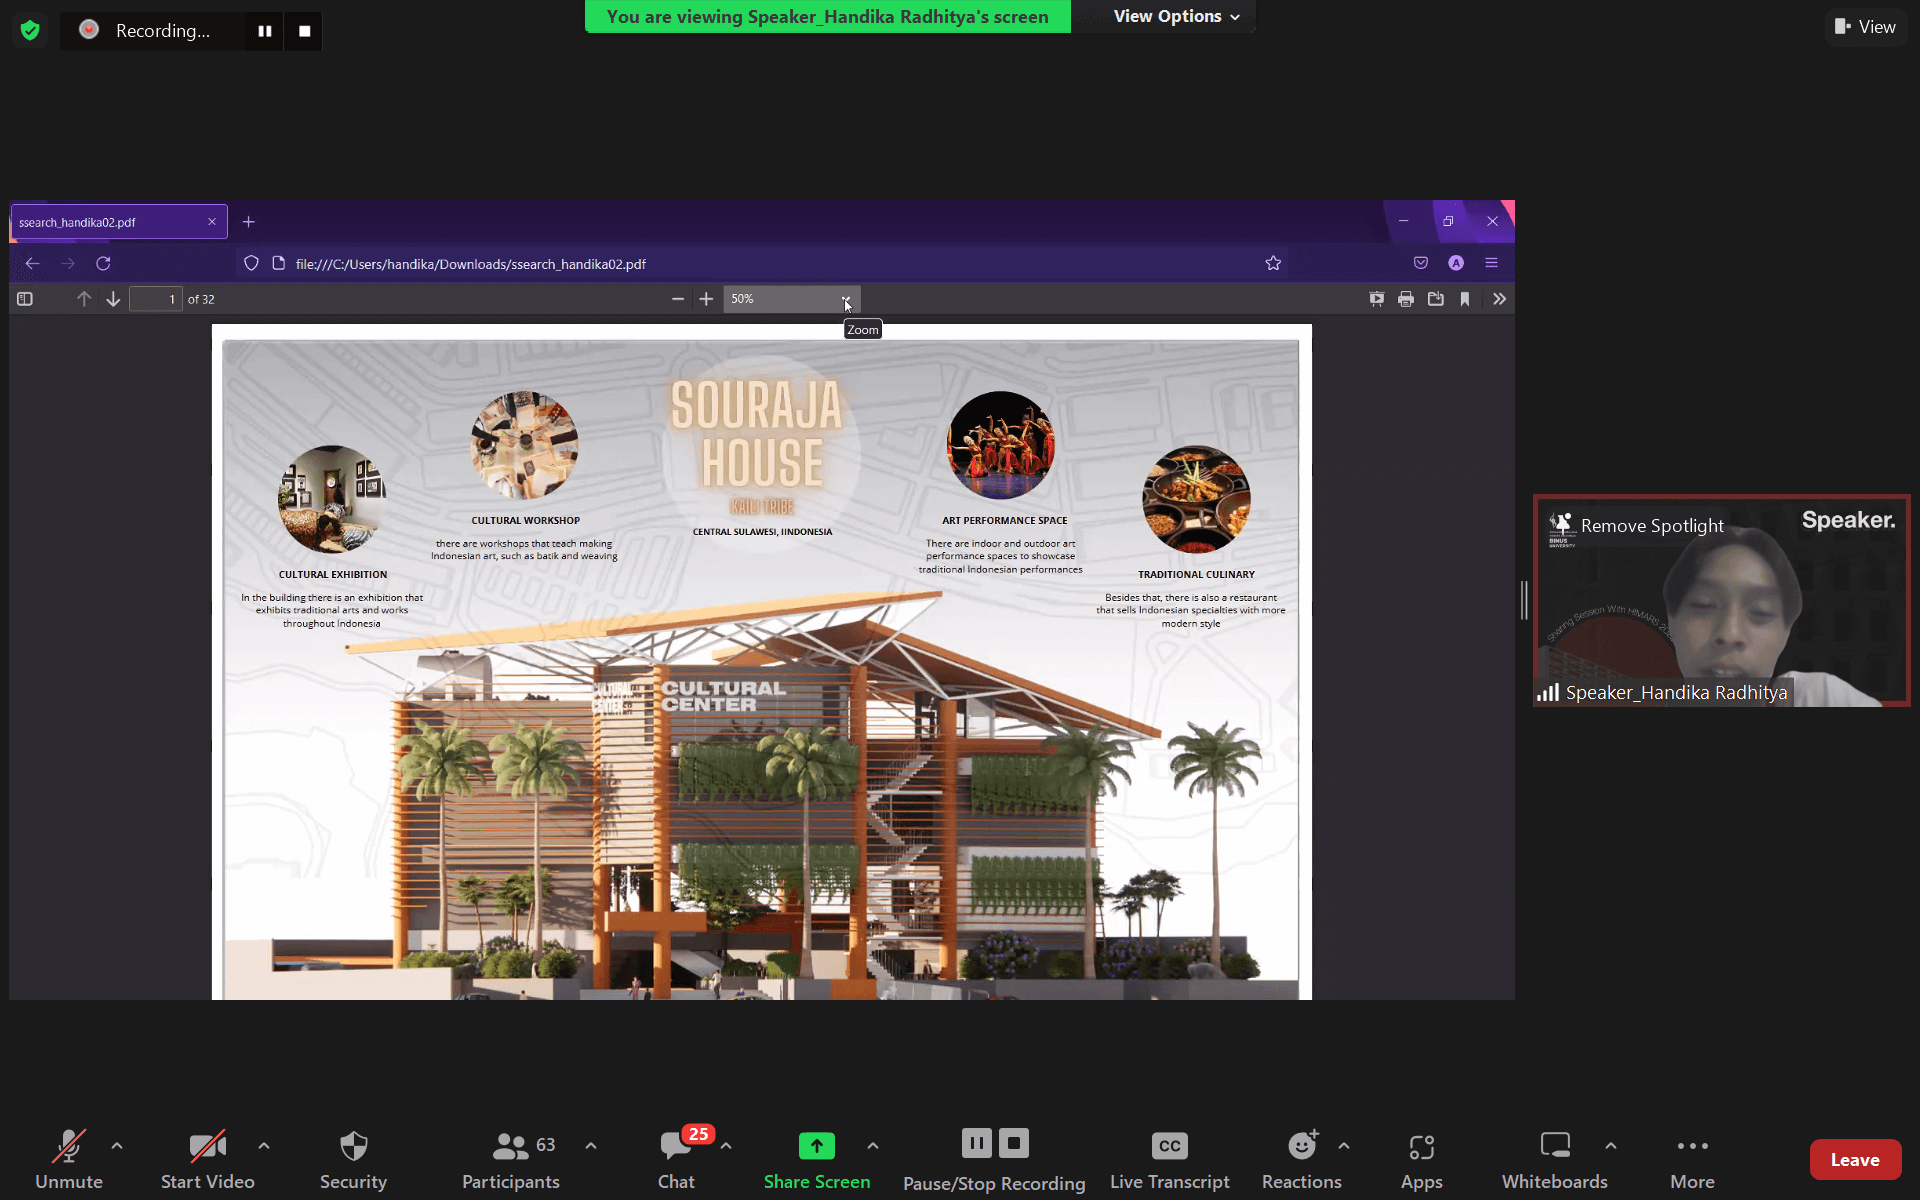
Task: Start Video camera toggle
Action: click(x=208, y=1160)
